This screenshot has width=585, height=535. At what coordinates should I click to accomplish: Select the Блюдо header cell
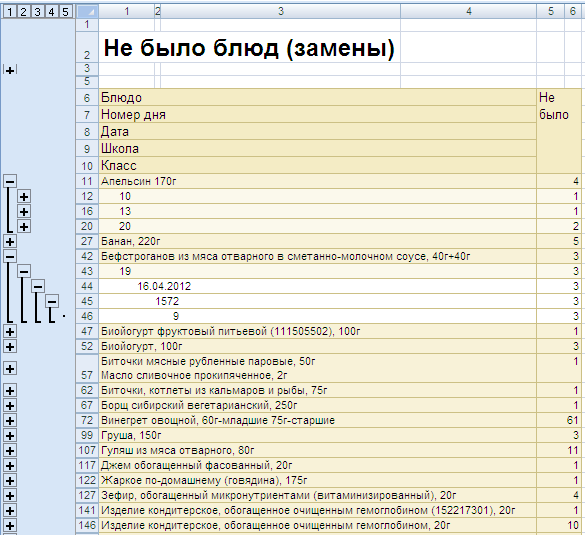(317, 98)
